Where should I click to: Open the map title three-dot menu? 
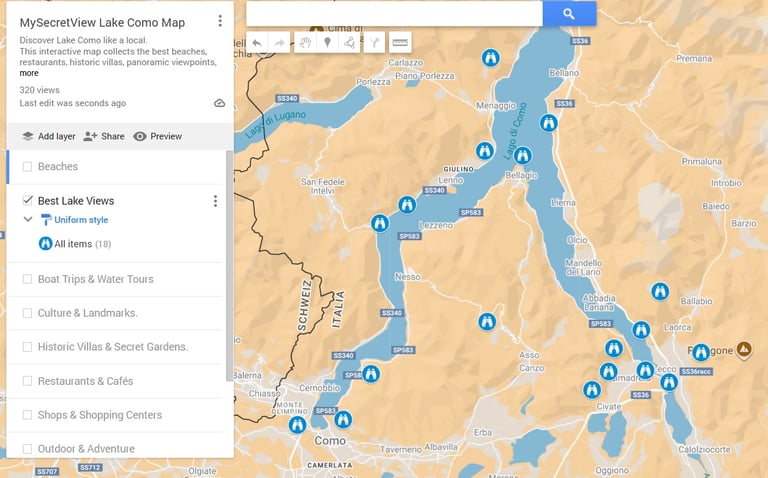pos(220,21)
